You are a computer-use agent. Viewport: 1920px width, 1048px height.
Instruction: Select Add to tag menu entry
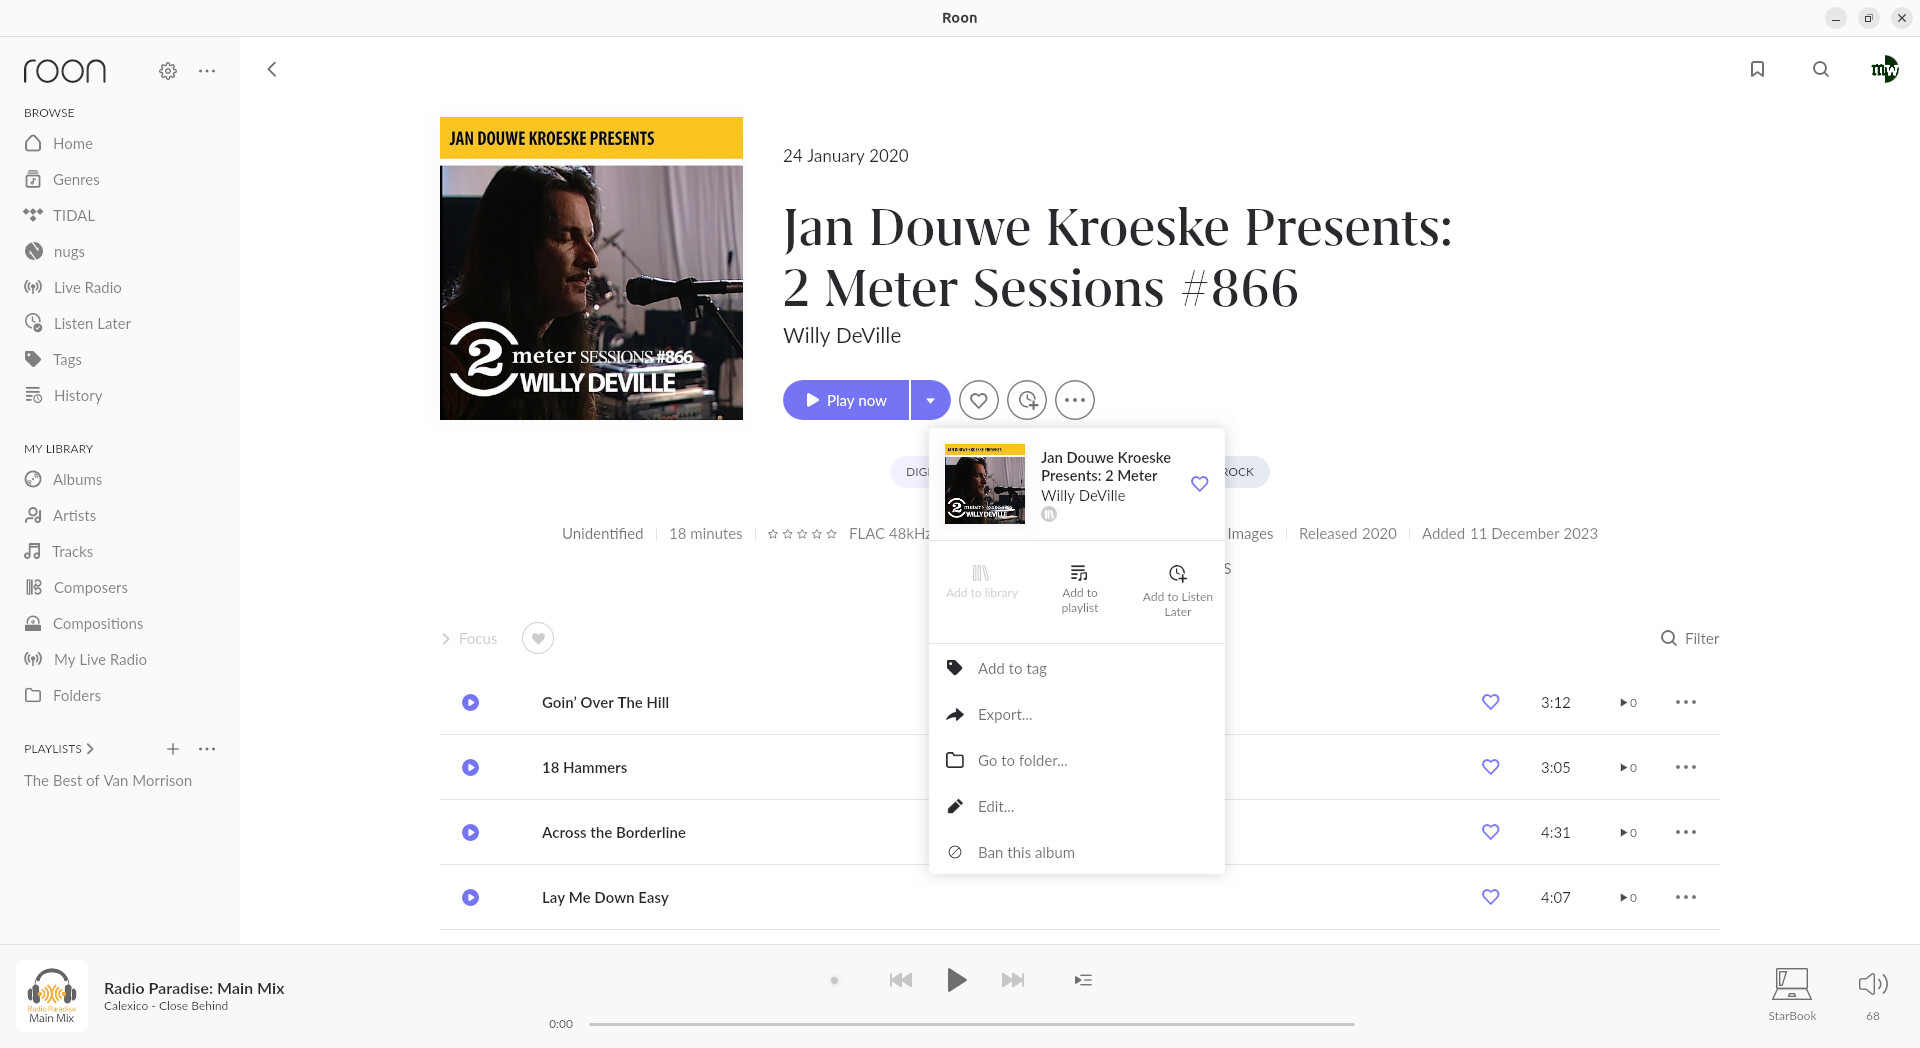click(1012, 669)
